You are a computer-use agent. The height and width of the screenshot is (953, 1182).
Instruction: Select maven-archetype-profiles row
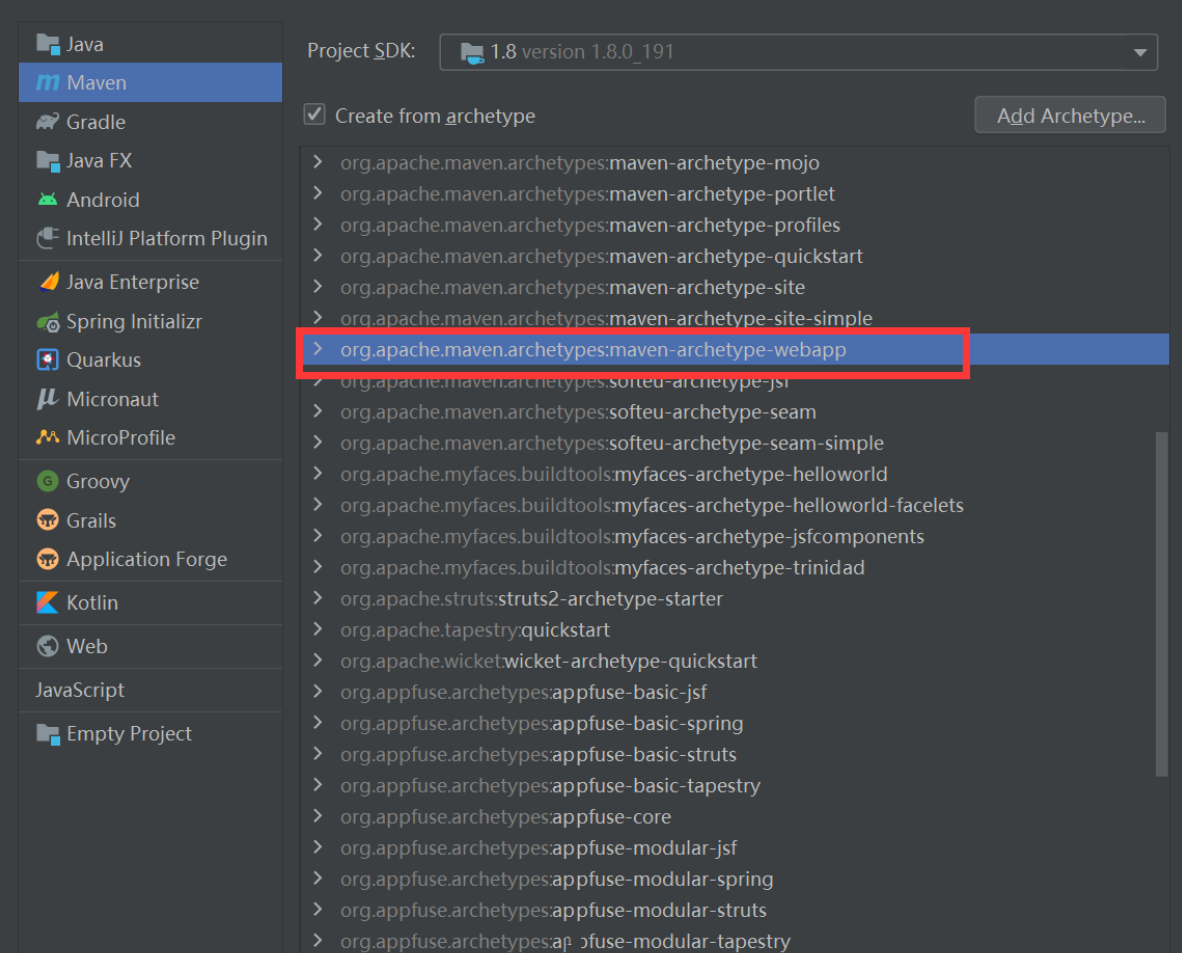(735, 225)
